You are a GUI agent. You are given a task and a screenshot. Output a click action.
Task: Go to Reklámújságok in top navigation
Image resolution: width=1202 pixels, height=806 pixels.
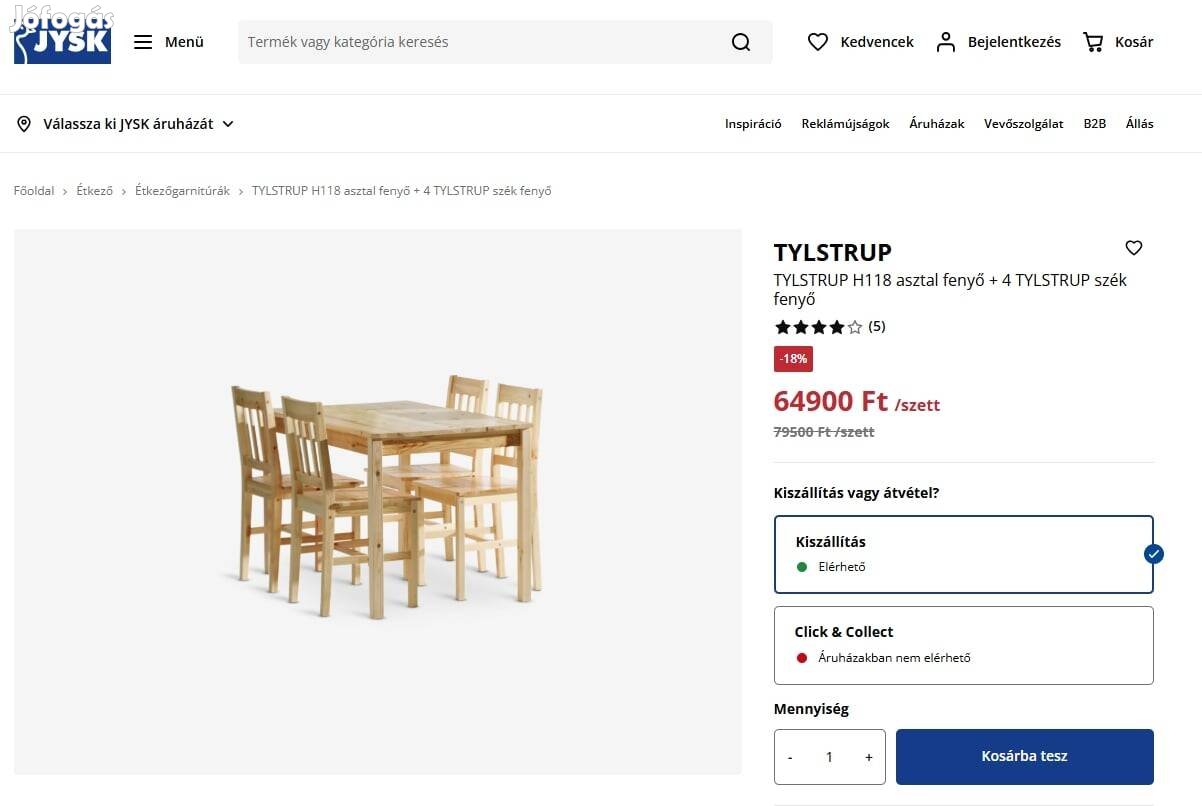(x=845, y=124)
